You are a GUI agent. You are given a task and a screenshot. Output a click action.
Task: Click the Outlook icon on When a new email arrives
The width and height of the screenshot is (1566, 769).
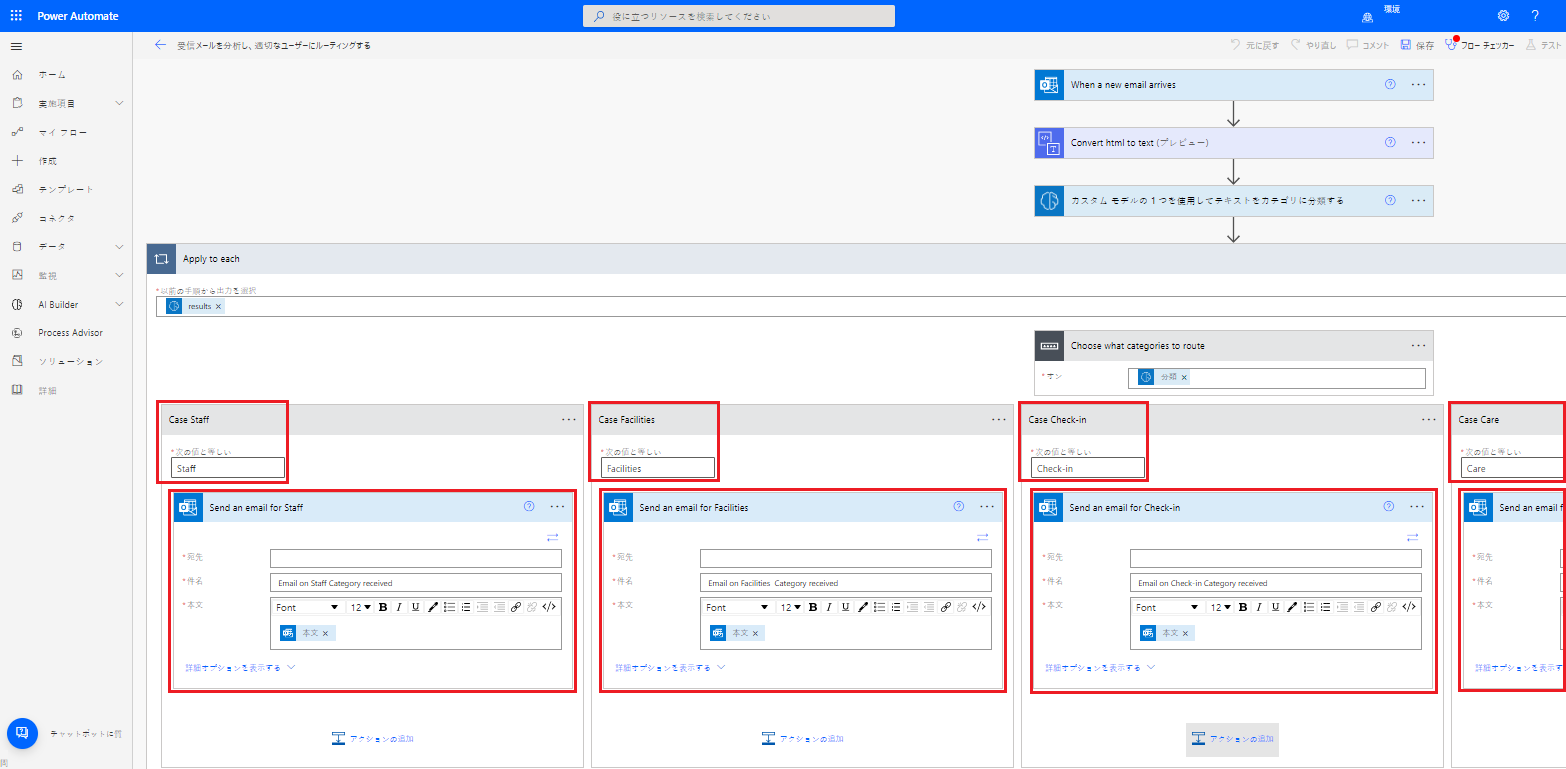[1048, 85]
